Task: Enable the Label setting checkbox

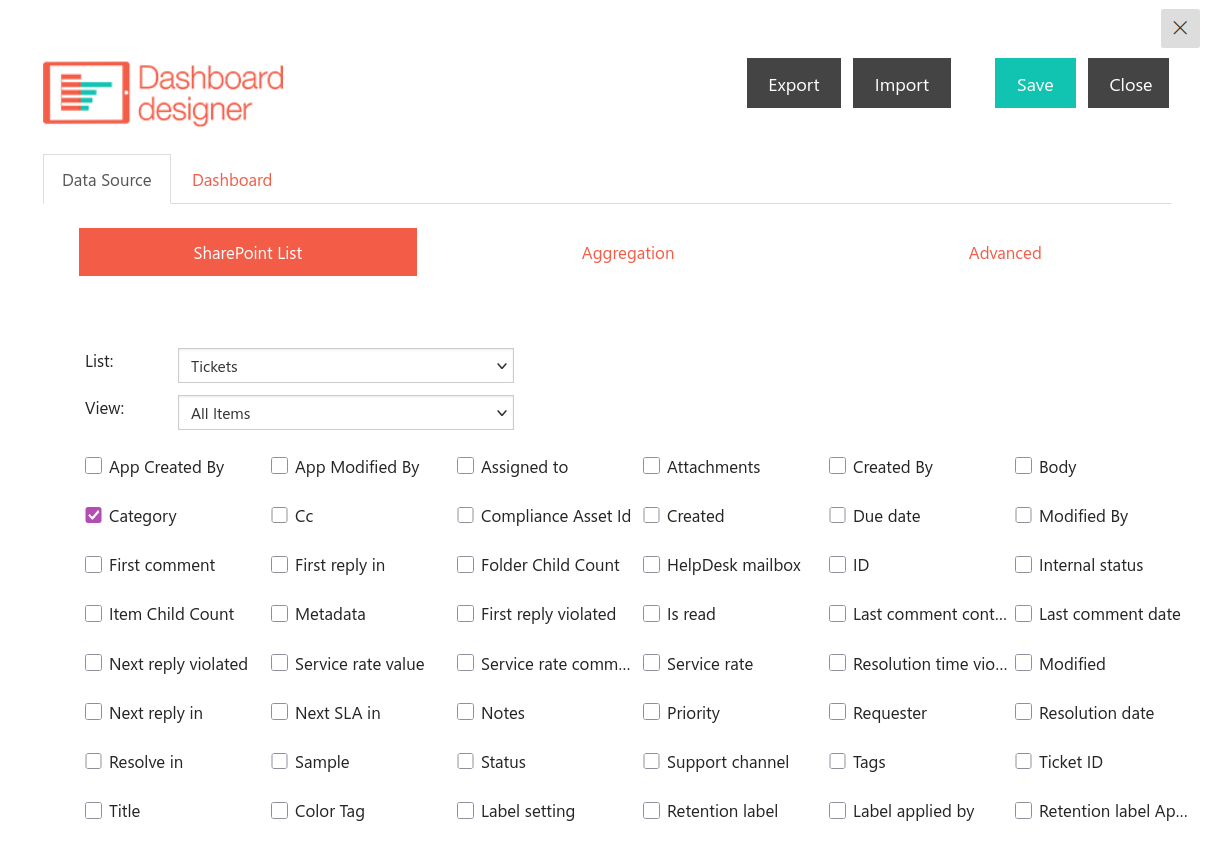Action: tap(465, 810)
